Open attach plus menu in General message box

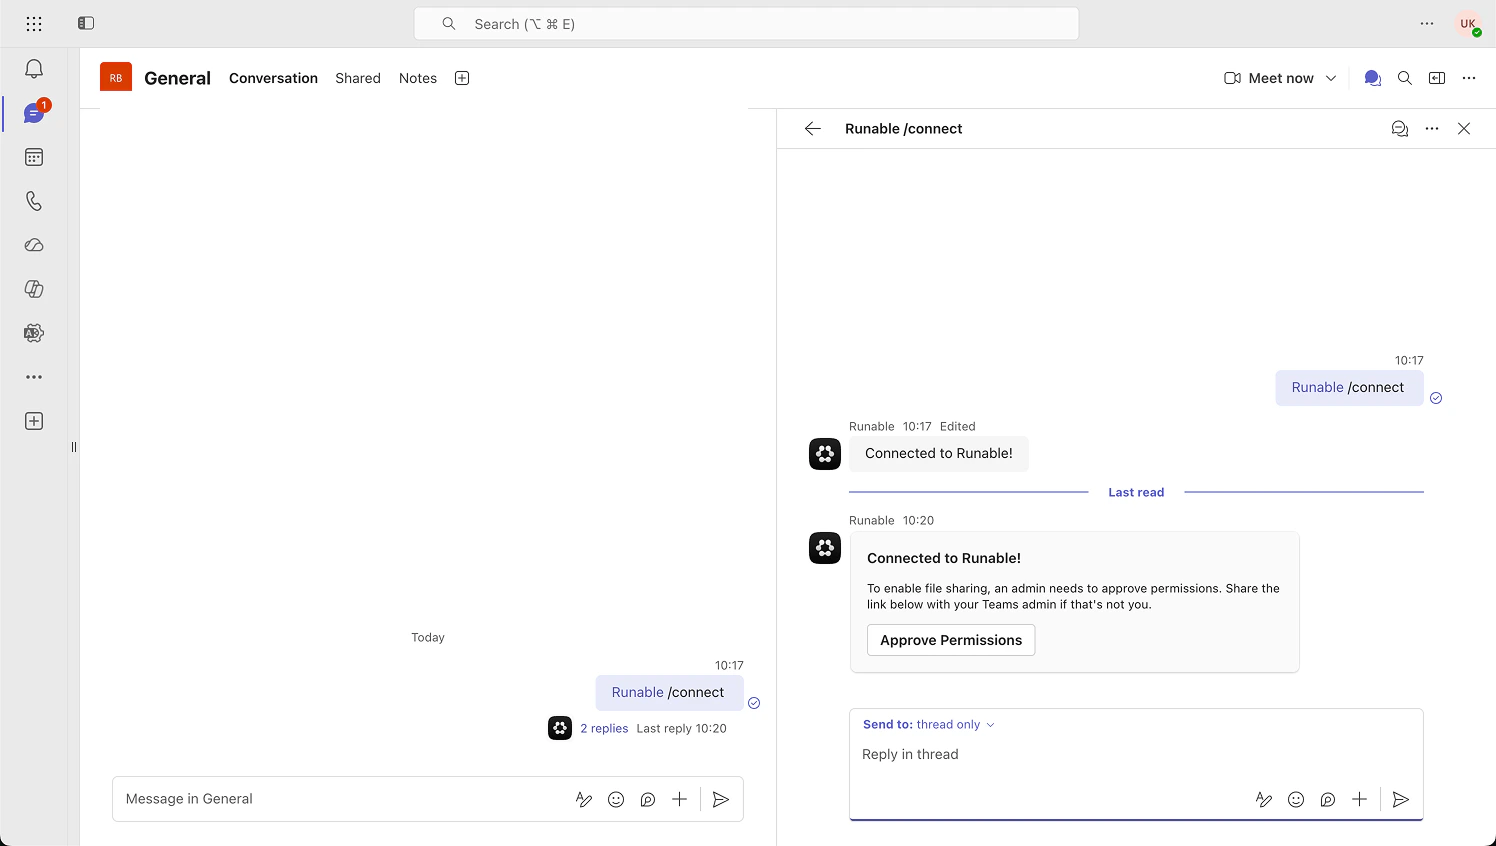[x=680, y=799]
